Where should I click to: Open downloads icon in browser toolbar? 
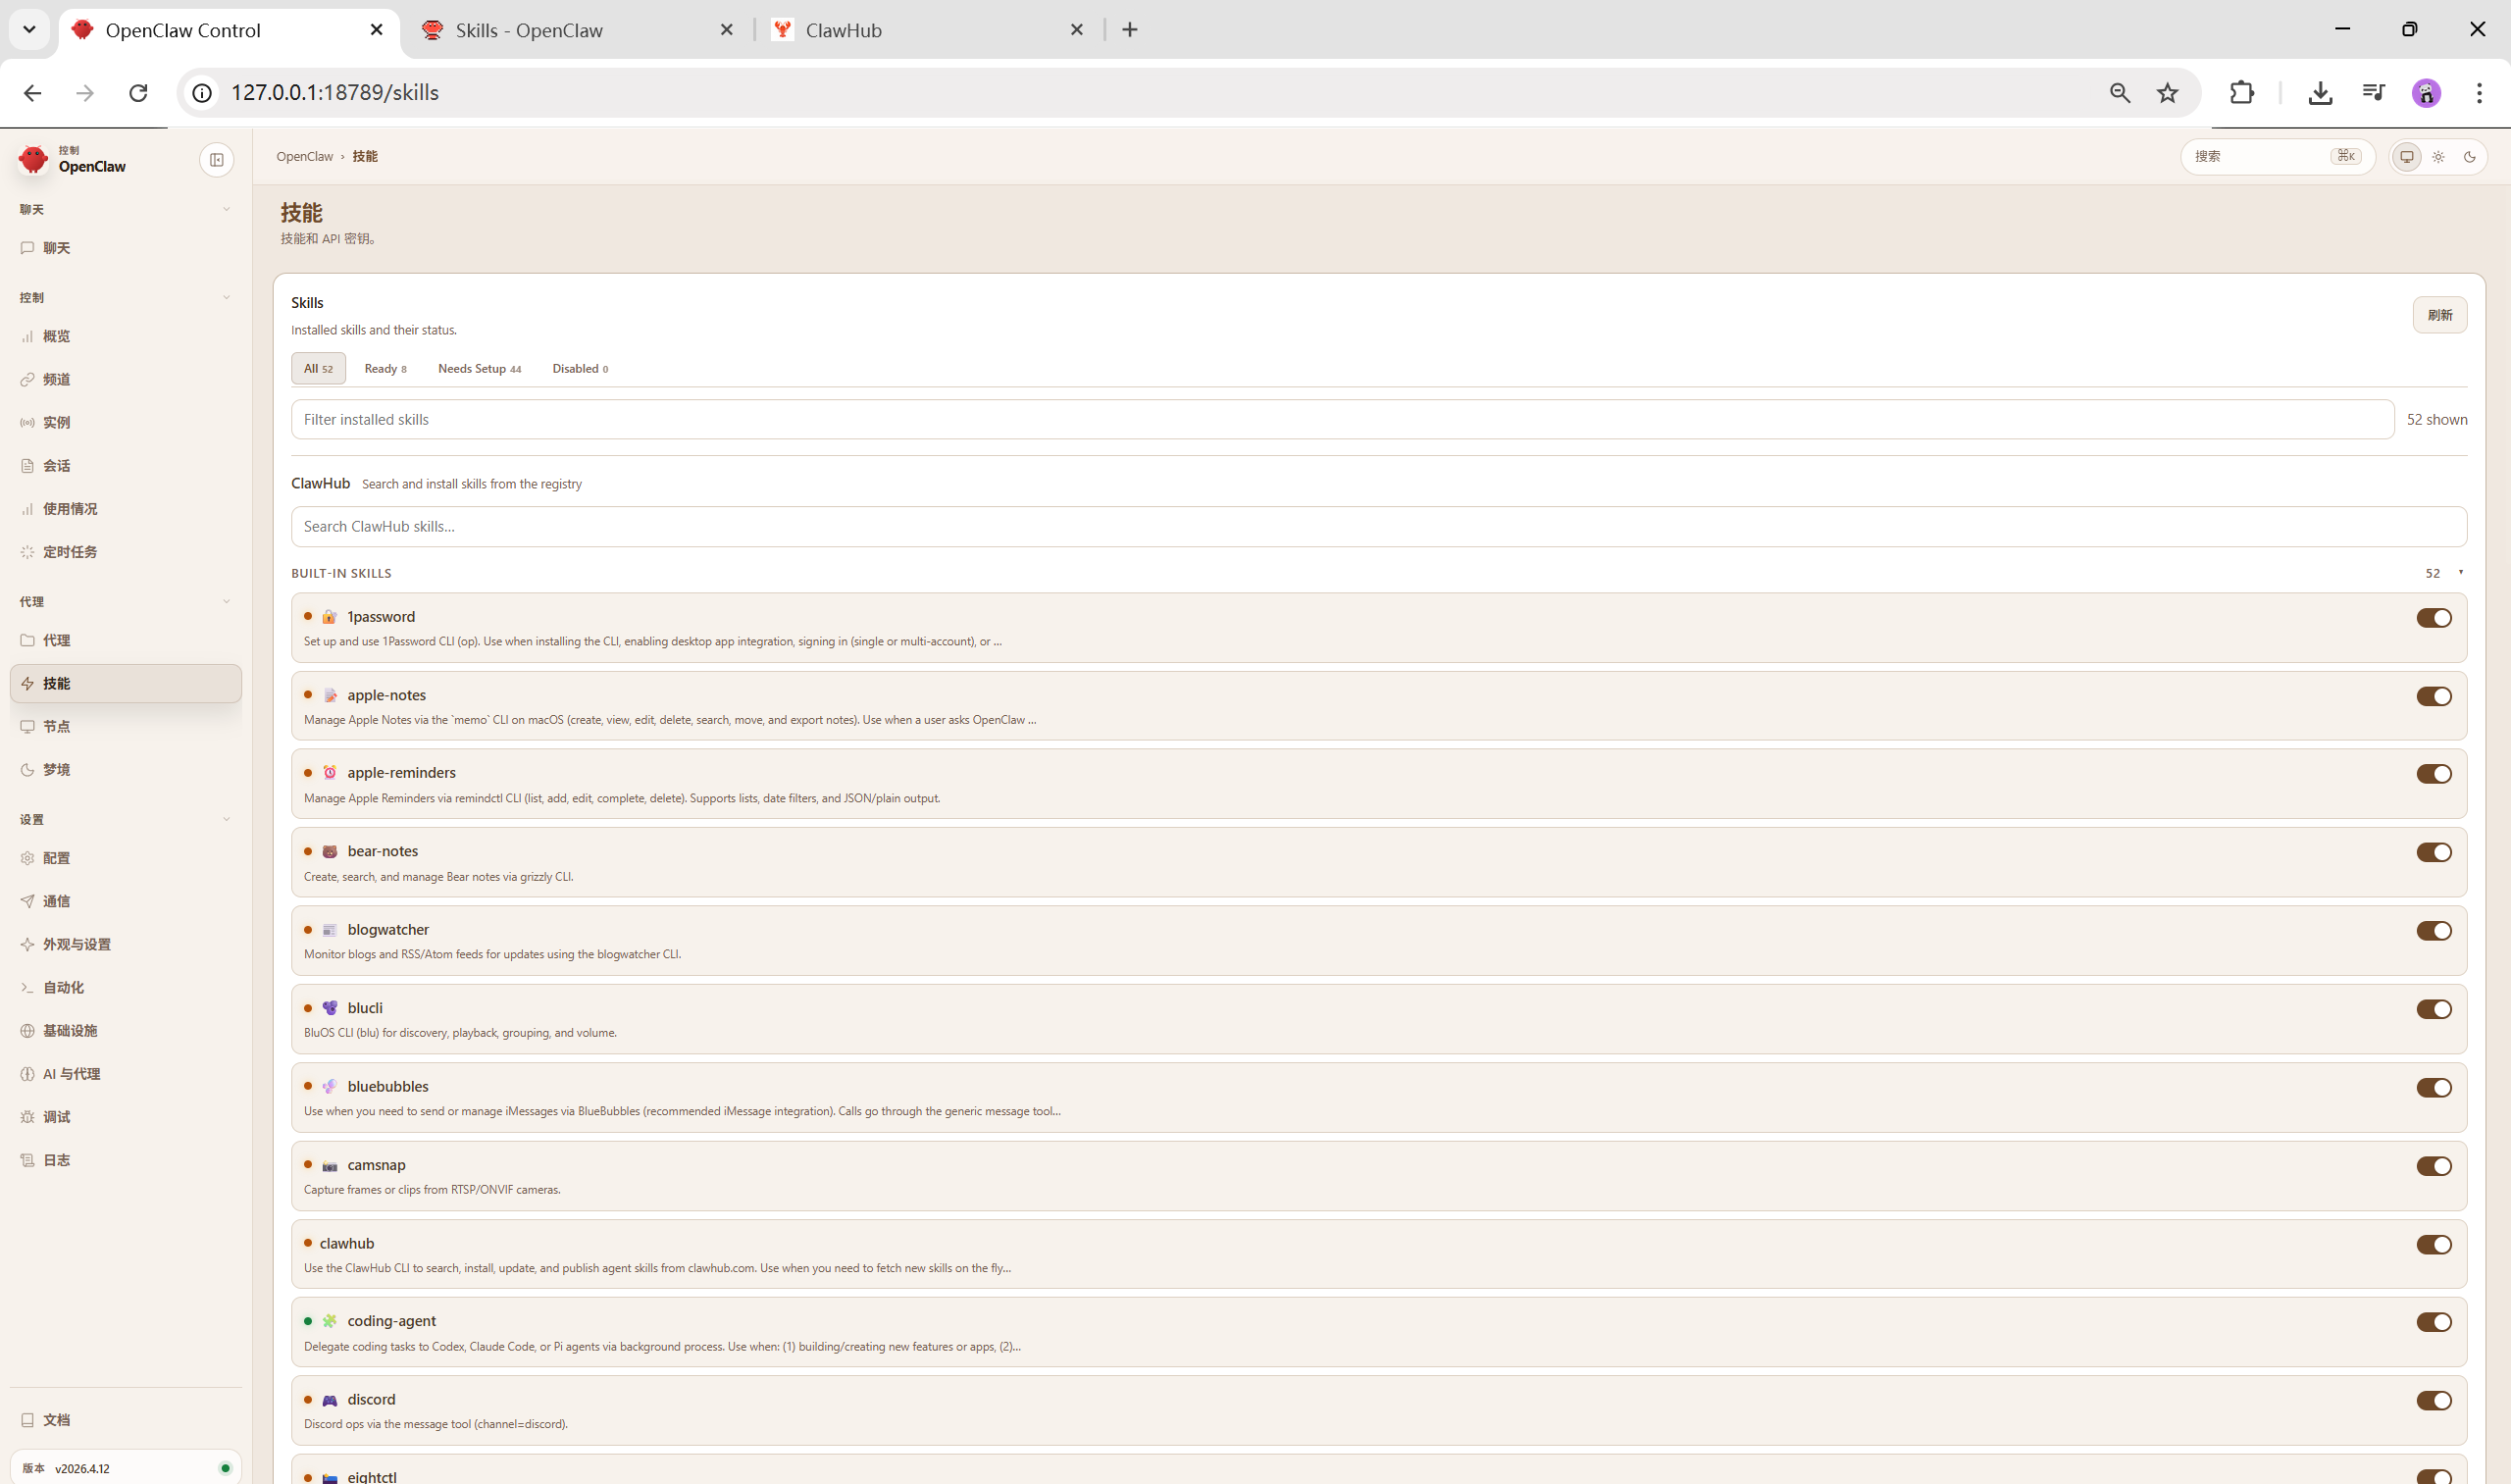(x=2319, y=93)
